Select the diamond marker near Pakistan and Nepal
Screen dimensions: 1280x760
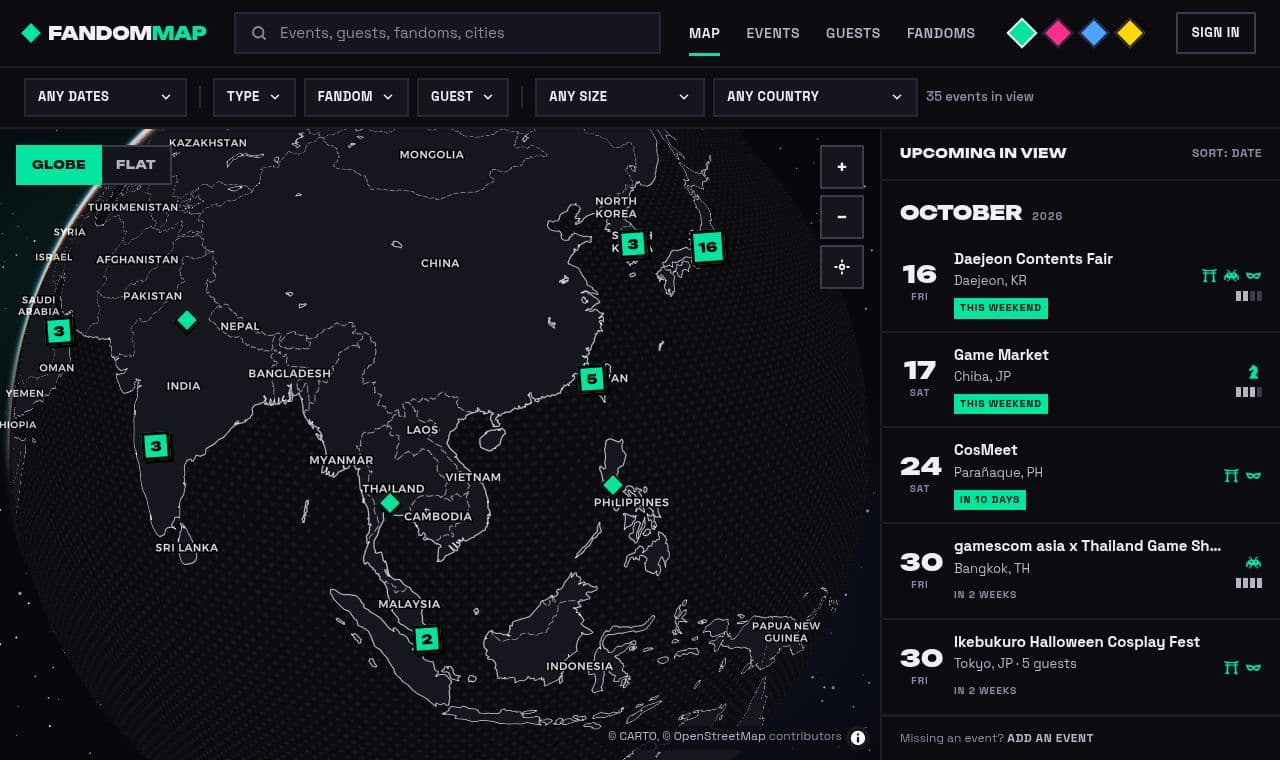click(187, 320)
